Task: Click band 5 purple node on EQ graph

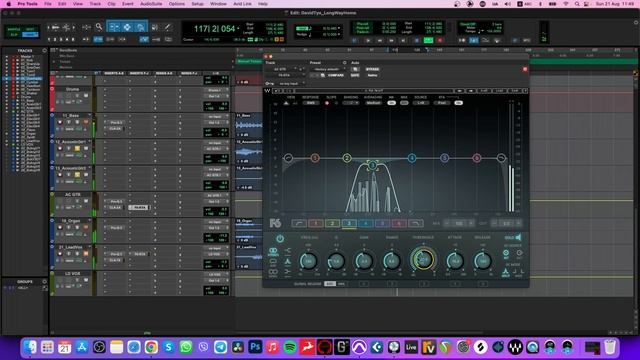Action: pyautogui.click(x=444, y=158)
